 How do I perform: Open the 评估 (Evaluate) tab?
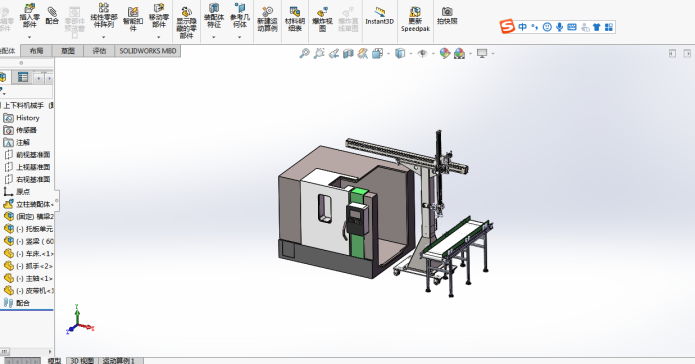pyautogui.click(x=99, y=51)
